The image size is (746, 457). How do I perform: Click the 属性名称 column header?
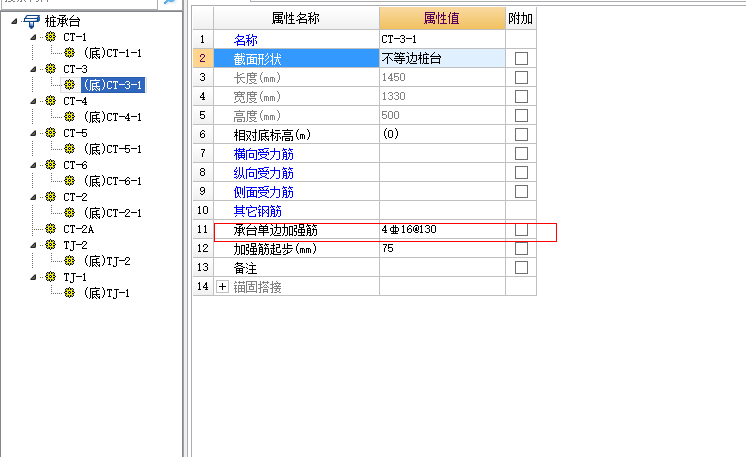pos(296,19)
